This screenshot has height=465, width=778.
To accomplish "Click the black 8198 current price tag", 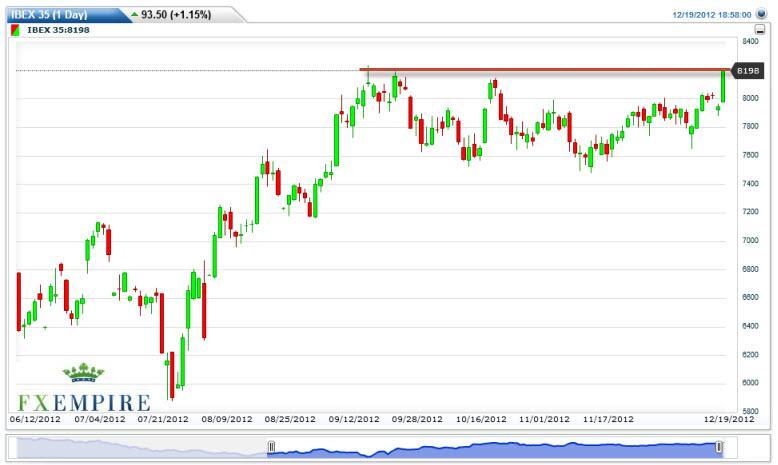I will [747, 71].
